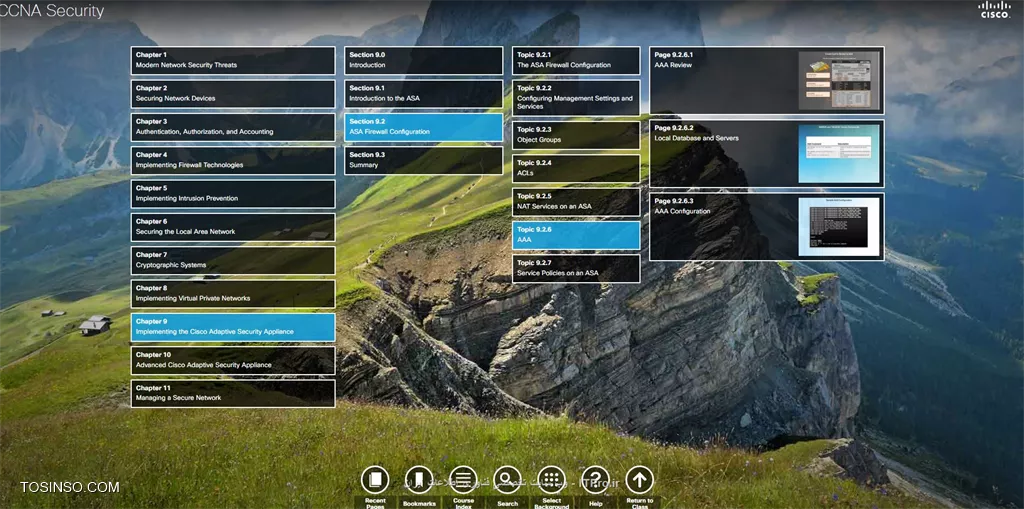The height and width of the screenshot is (509, 1024).
Task: Open Chapter 3 Authentication, Authorization, and Accounting
Action: point(233,127)
